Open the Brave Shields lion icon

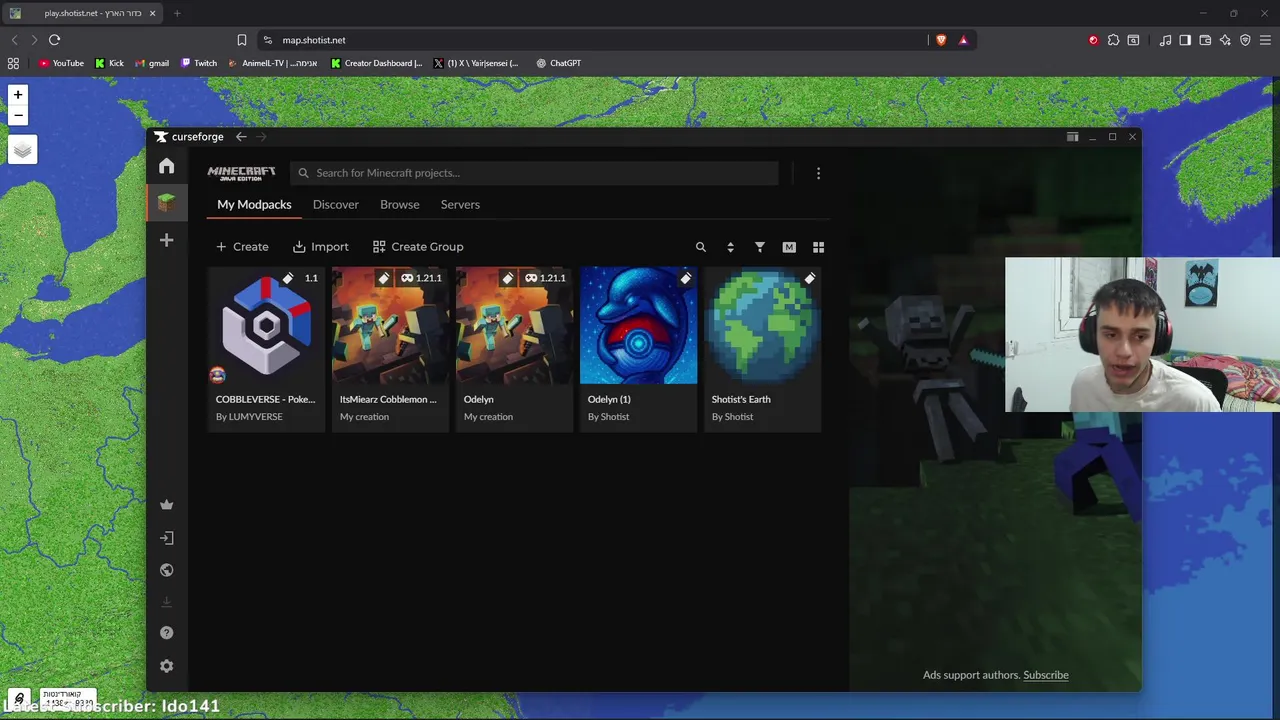pos(941,40)
